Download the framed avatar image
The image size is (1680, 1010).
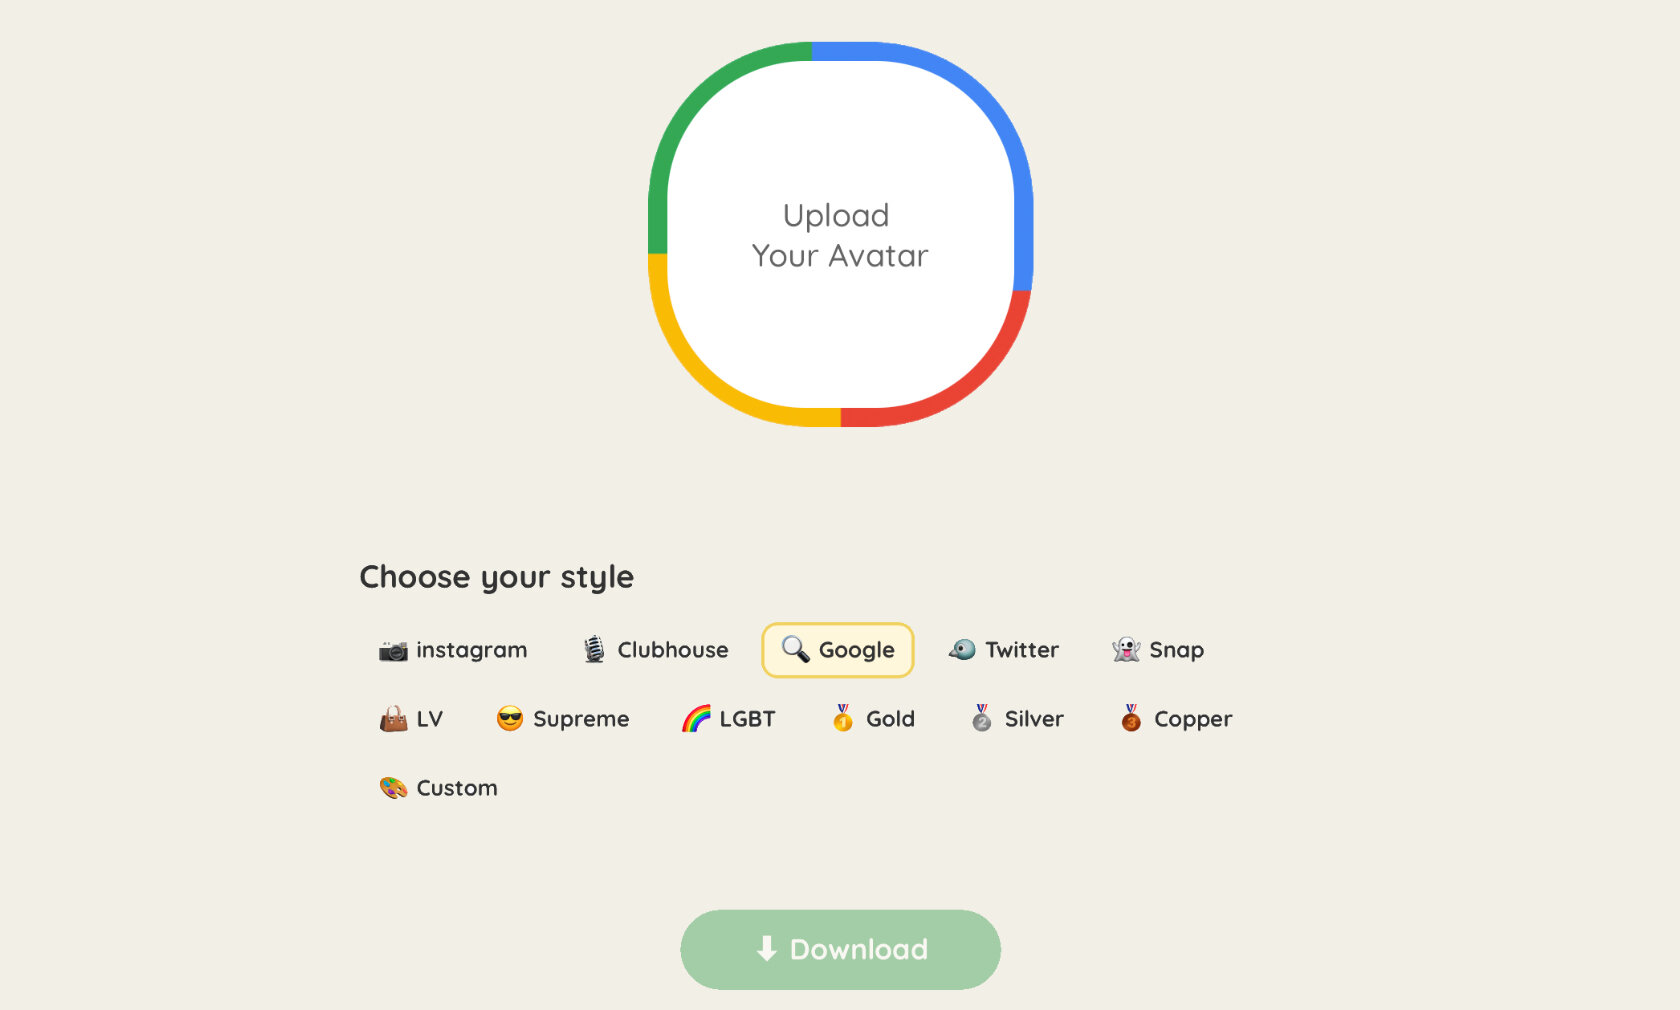841,950
